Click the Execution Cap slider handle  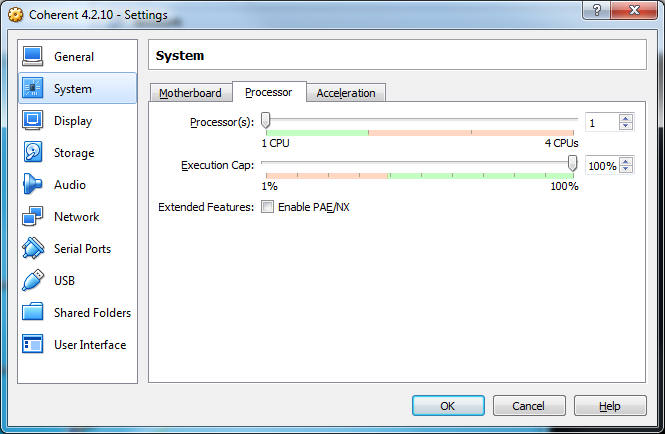pyautogui.click(x=572, y=163)
